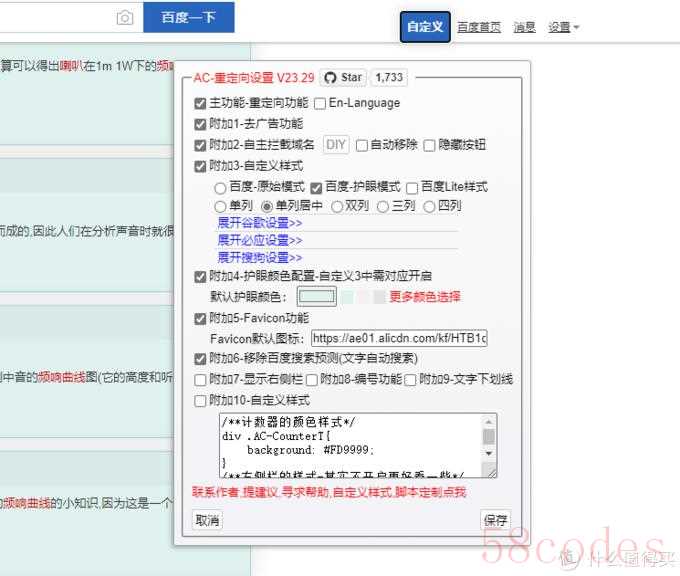Image resolution: width=680 pixels, height=576 pixels.
Task: Toggle 附加4-护眼颜色配置 checkbox
Action: [x=200, y=277]
